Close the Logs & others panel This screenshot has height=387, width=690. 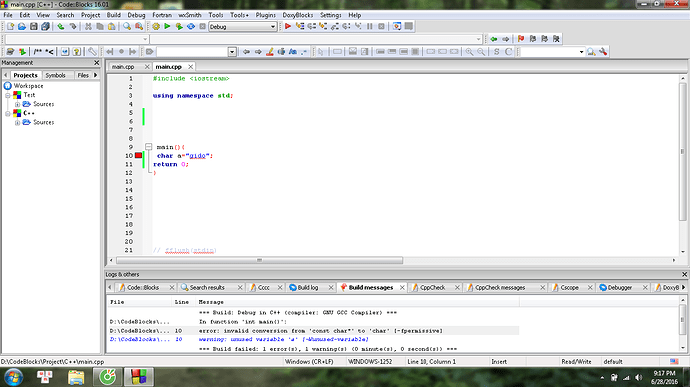tap(684, 274)
